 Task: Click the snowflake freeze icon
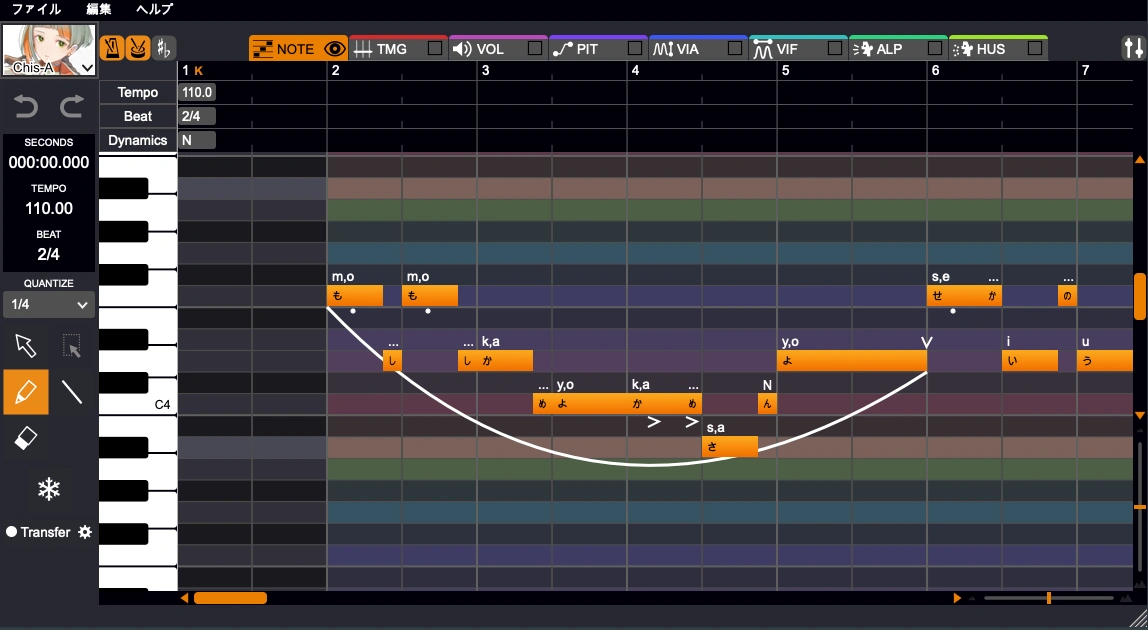[48, 489]
